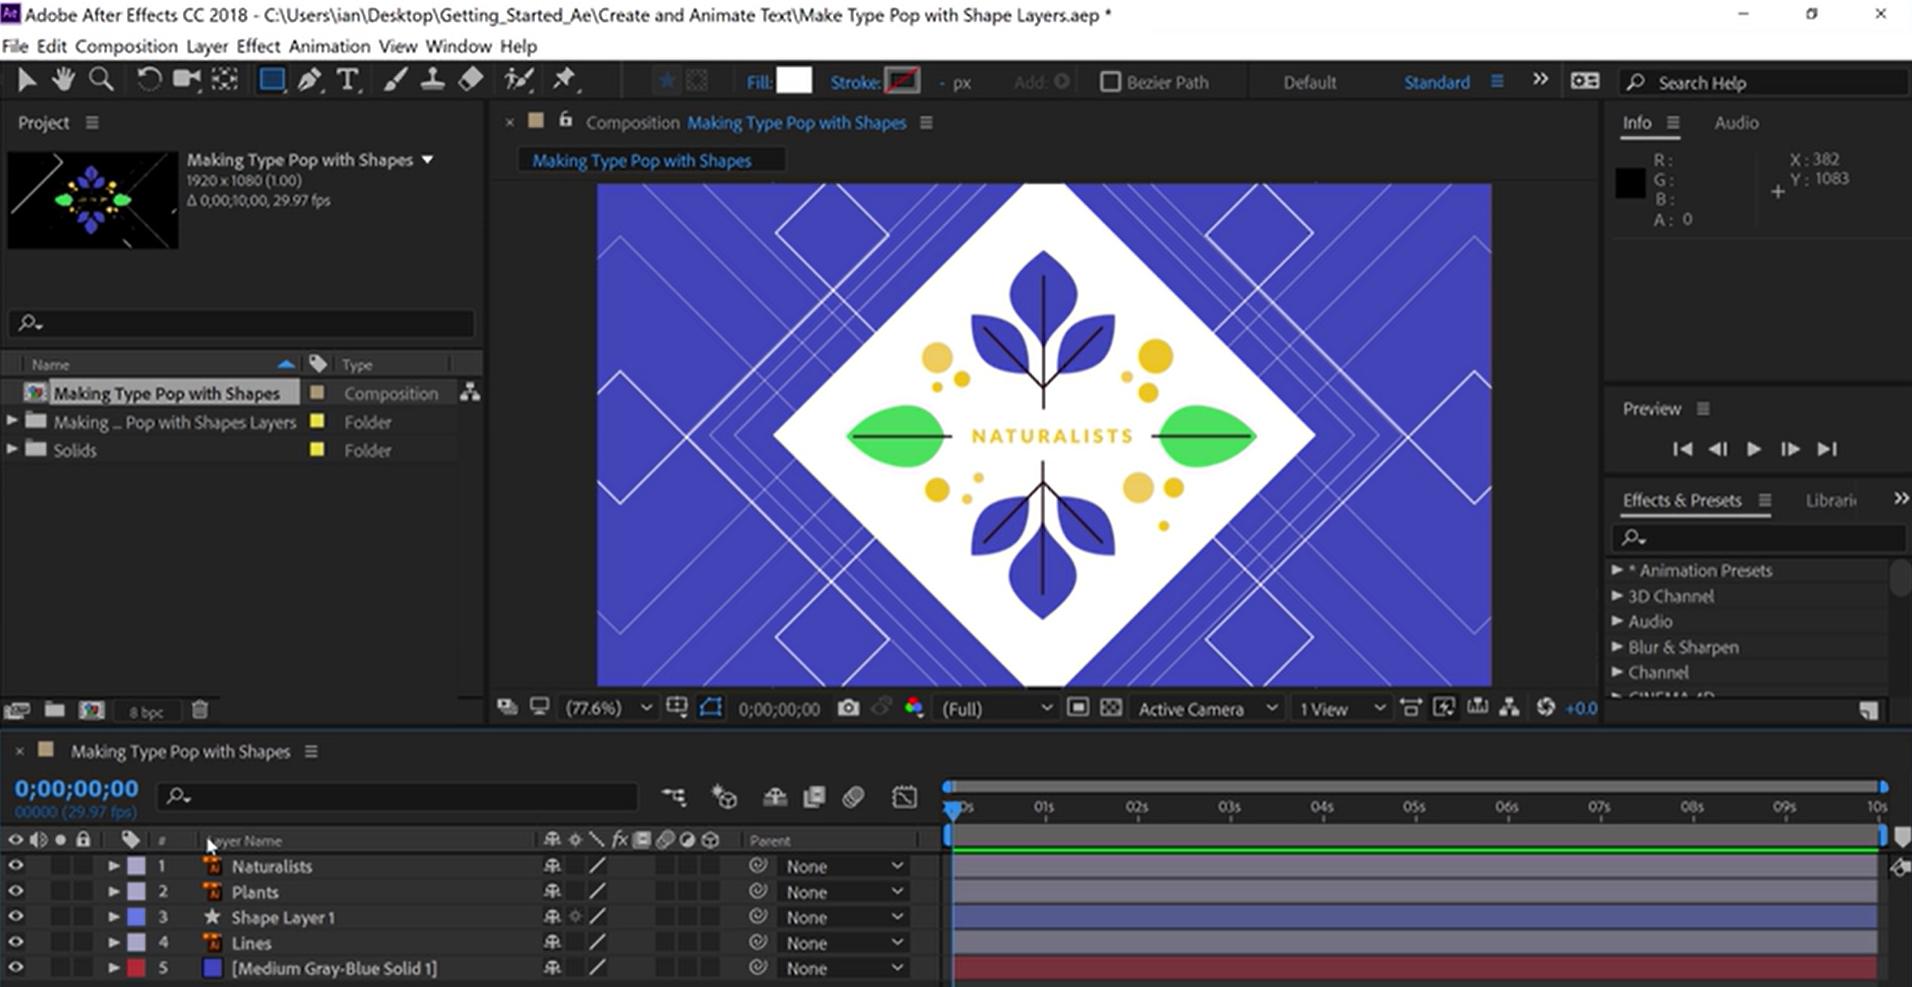Select the Hand tool
The width and height of the screenshot is (1912, 987).
tap(63, 80)
